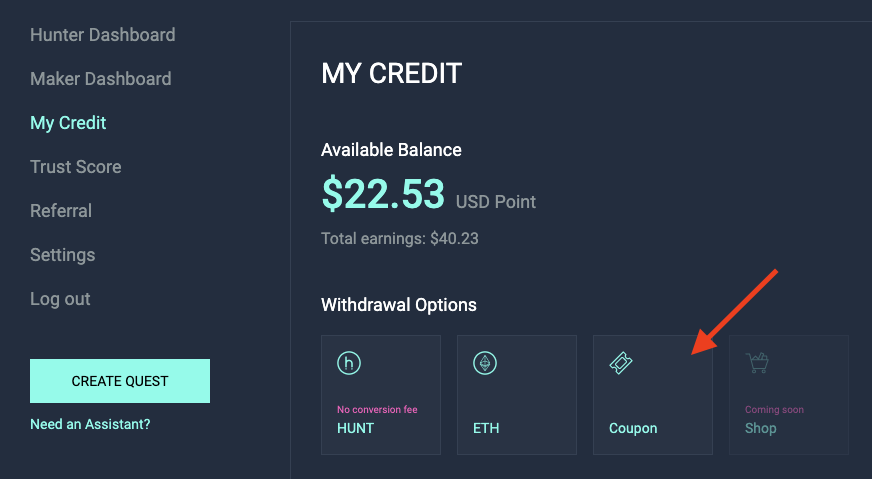Click the Total earnings $40.23 text
Screen dimensions: 872x479
coord(400,239)
